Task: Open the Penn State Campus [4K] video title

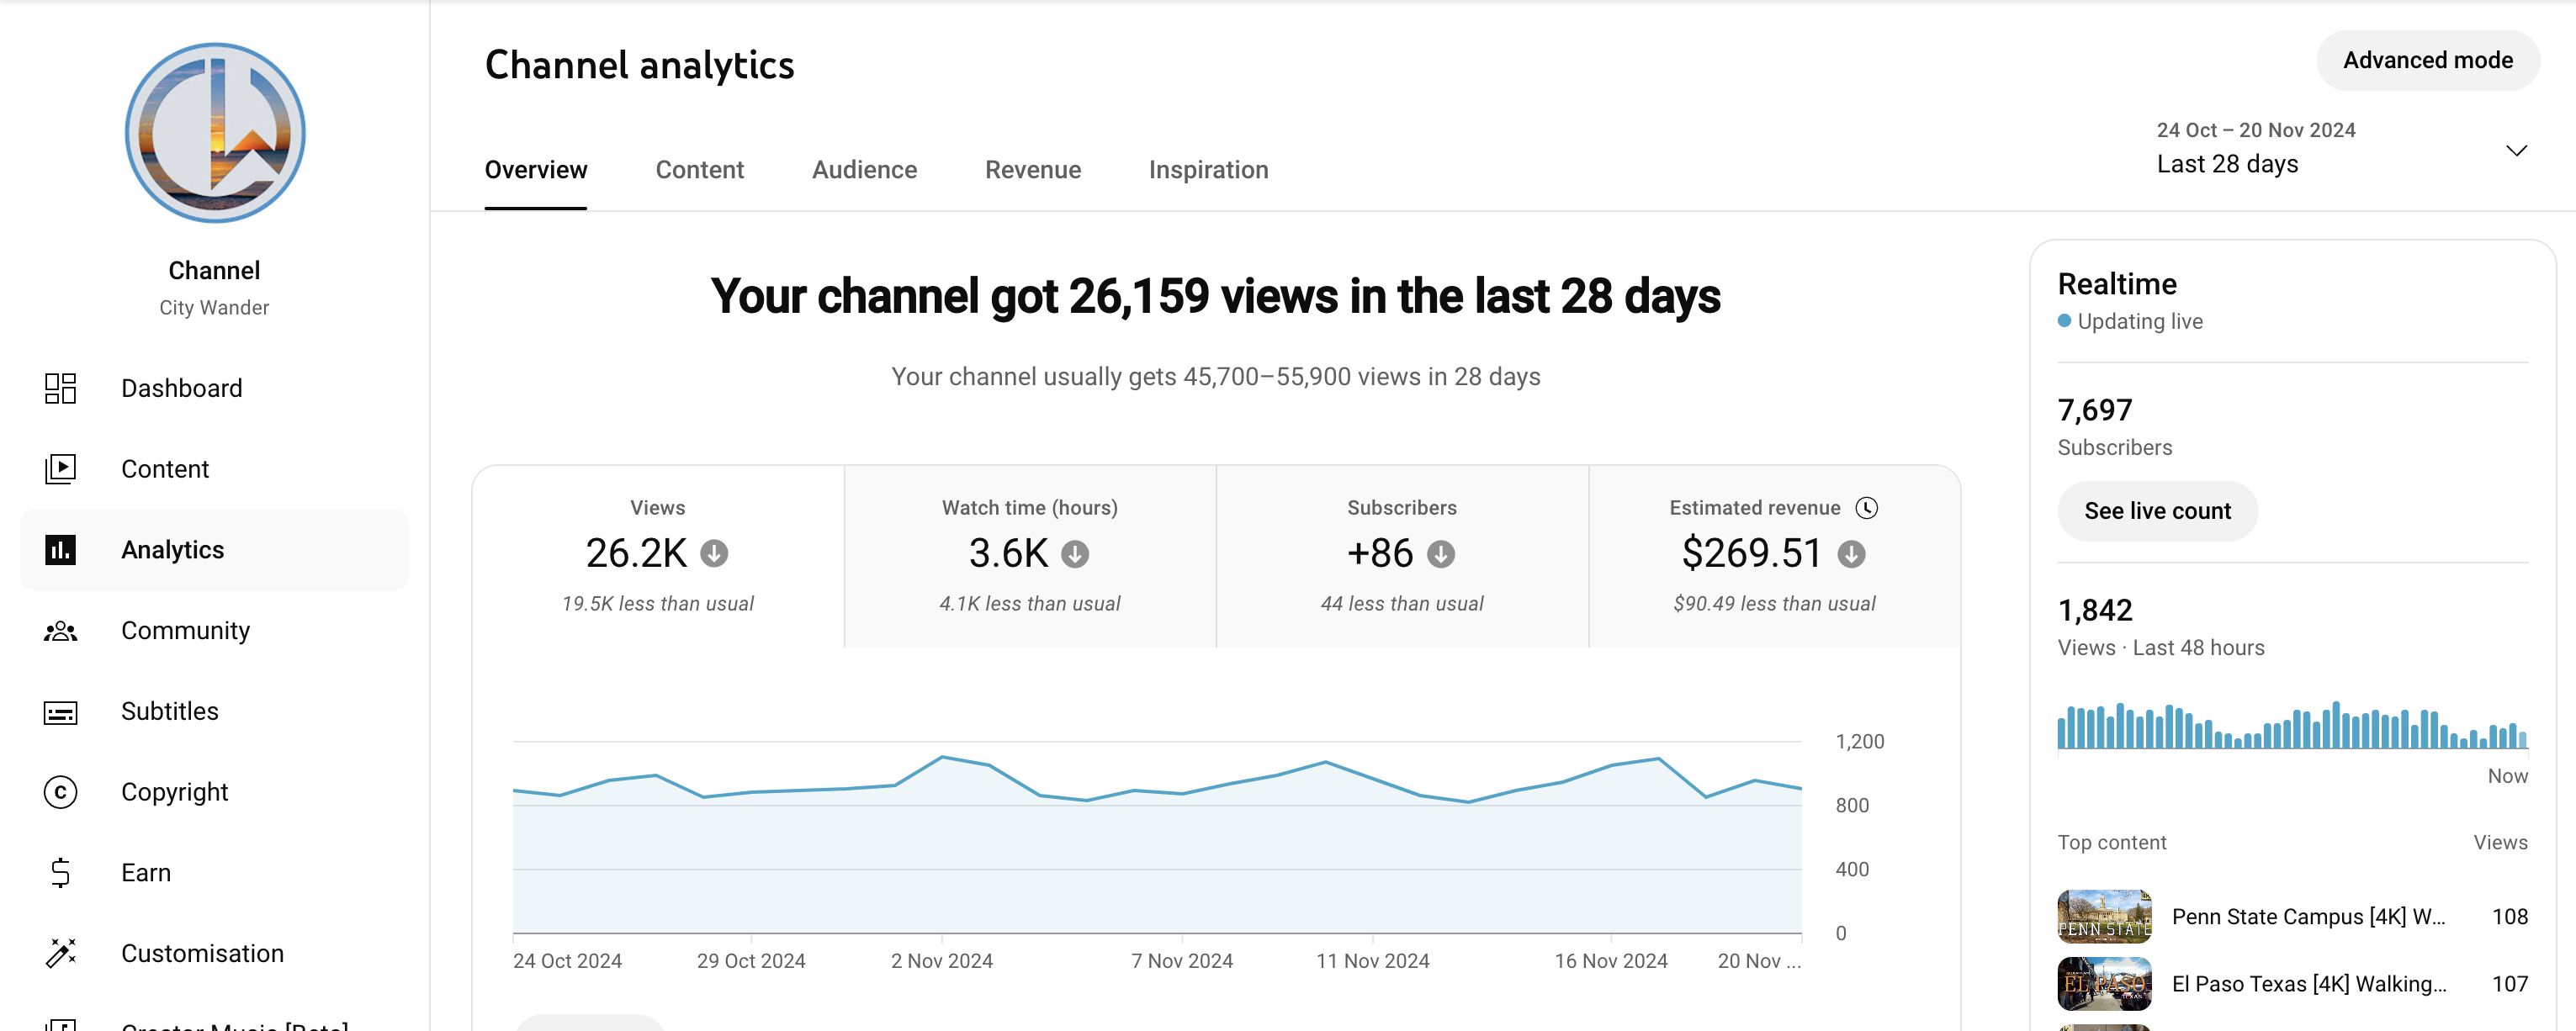Action: [x=2308, y=917]
